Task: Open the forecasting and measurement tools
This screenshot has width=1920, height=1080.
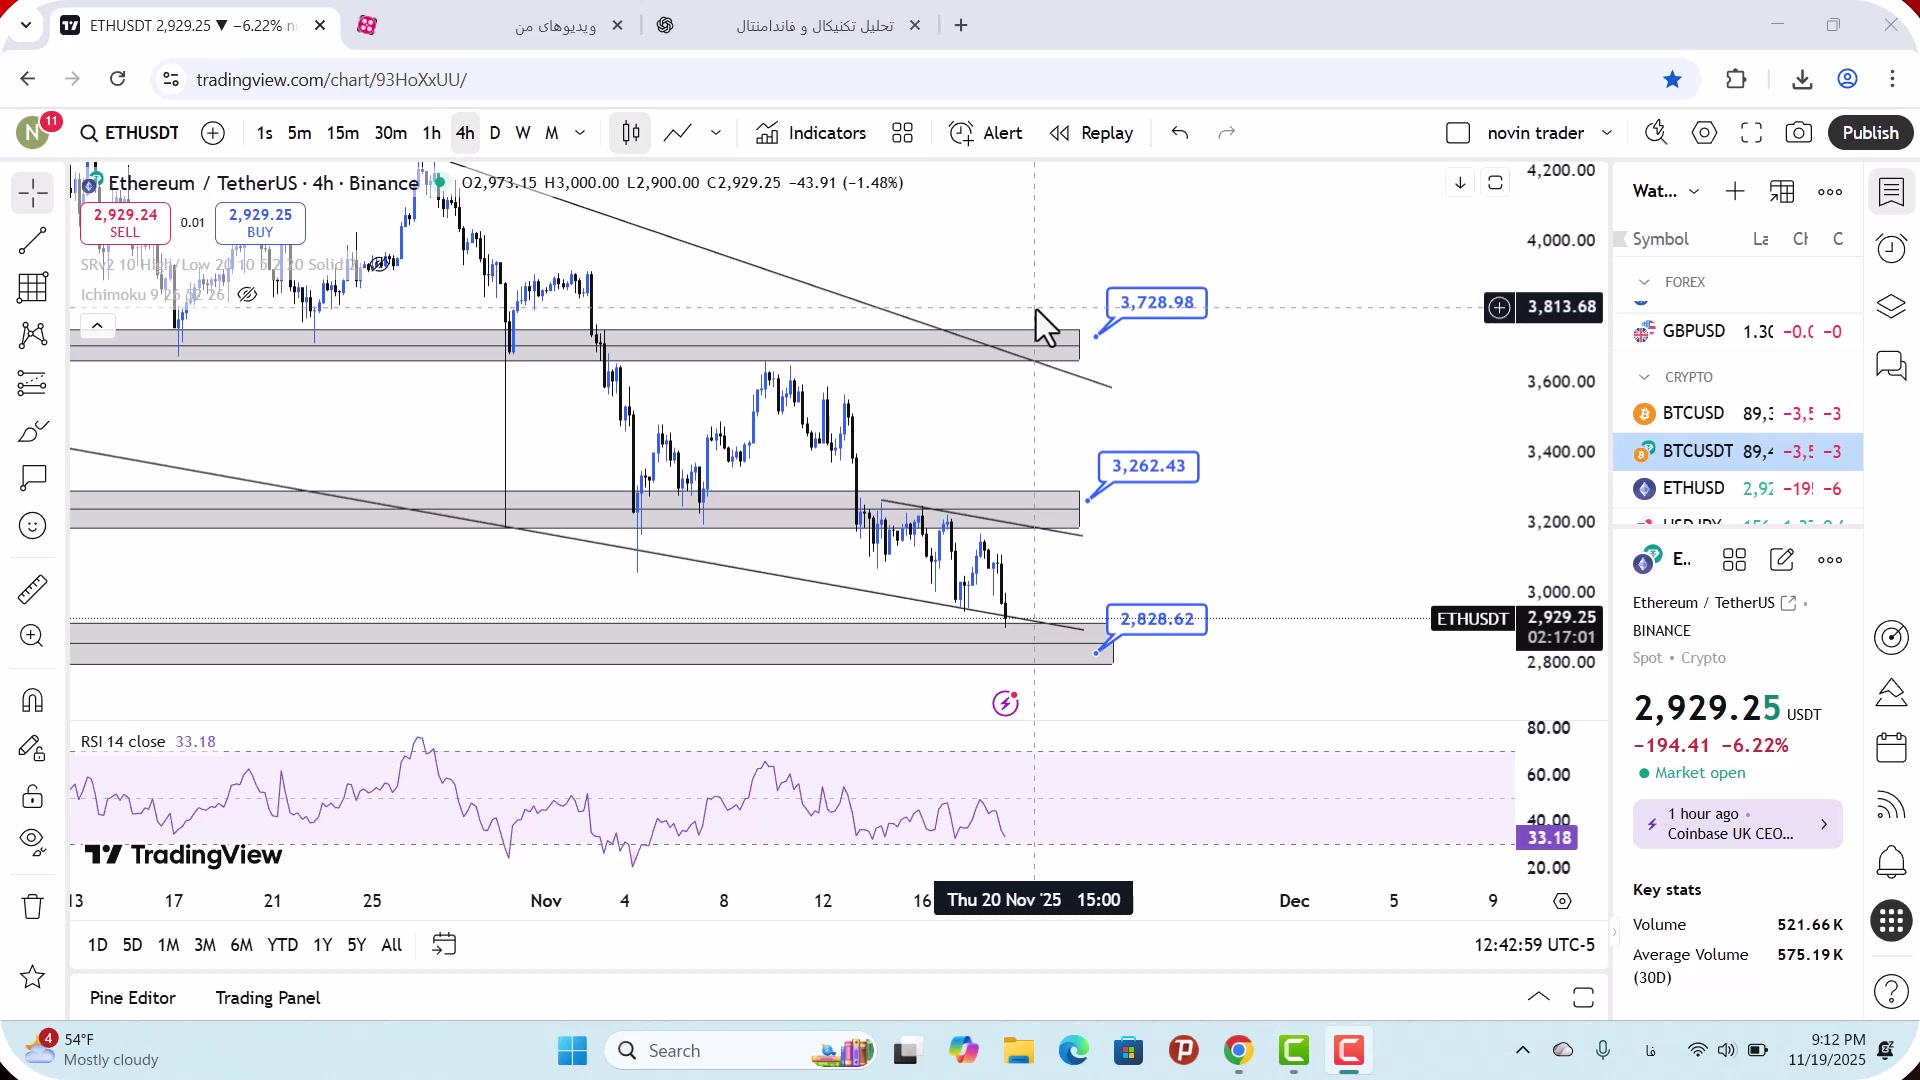Action: (32, 383)
